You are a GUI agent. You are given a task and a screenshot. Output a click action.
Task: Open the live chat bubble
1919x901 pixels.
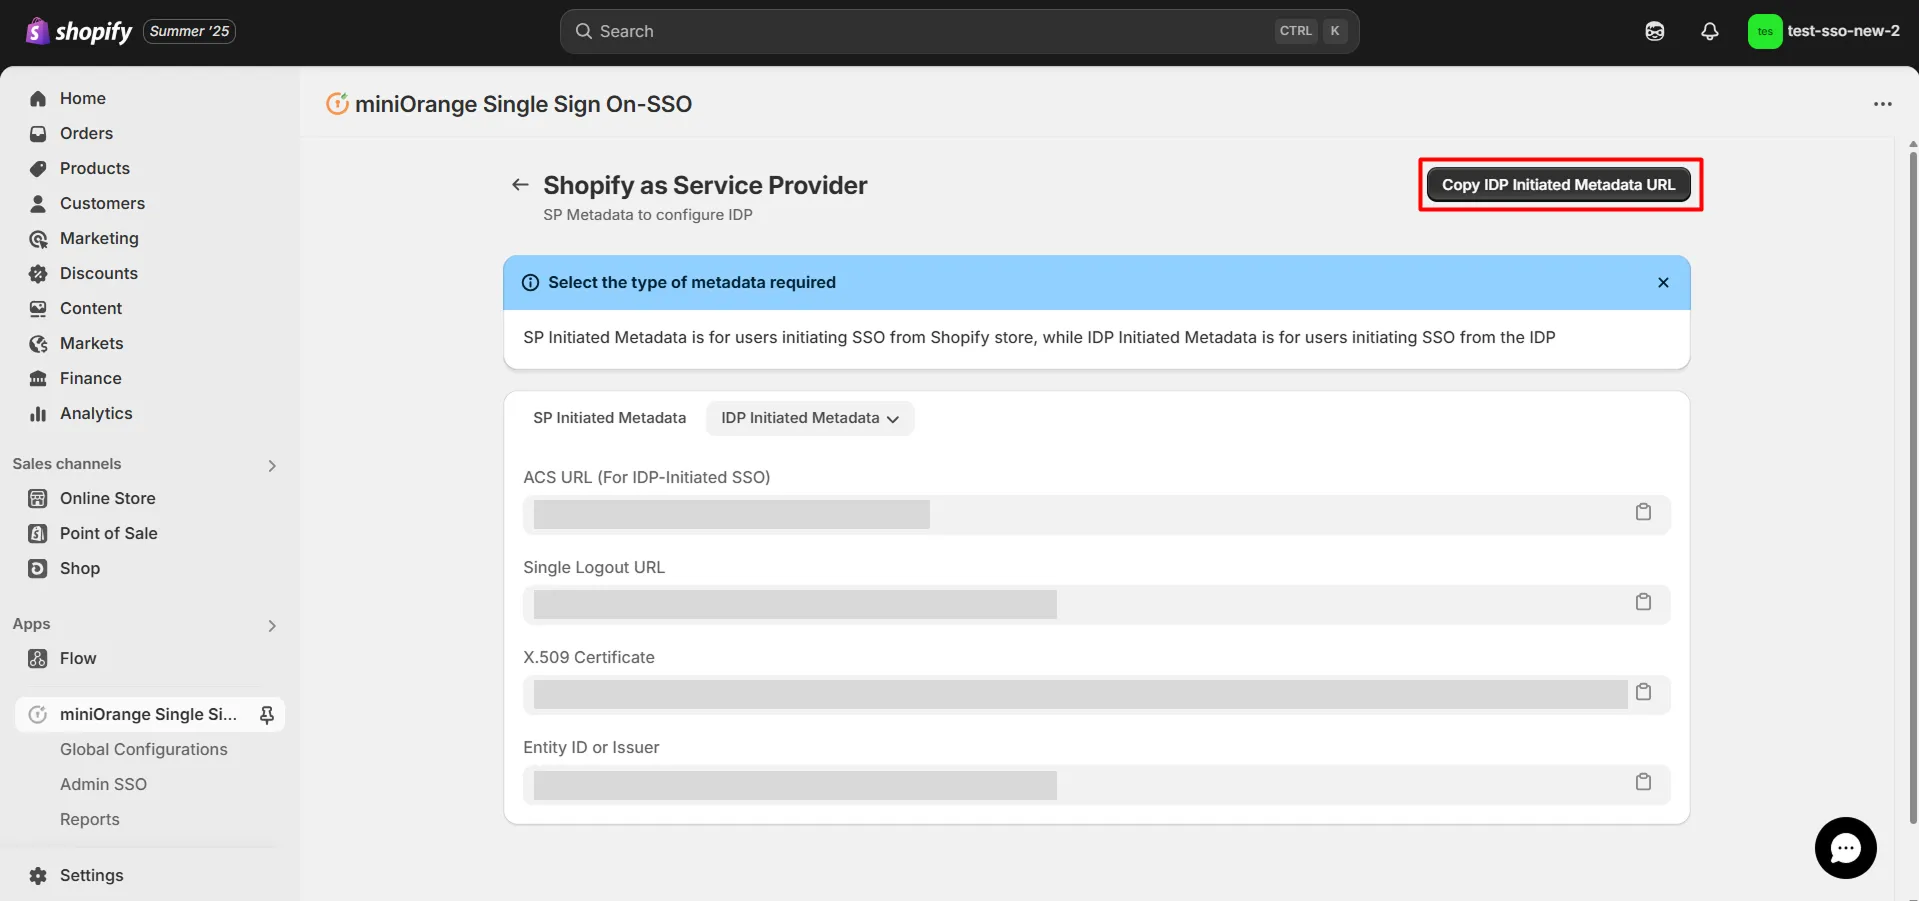tap(1845, 848)
